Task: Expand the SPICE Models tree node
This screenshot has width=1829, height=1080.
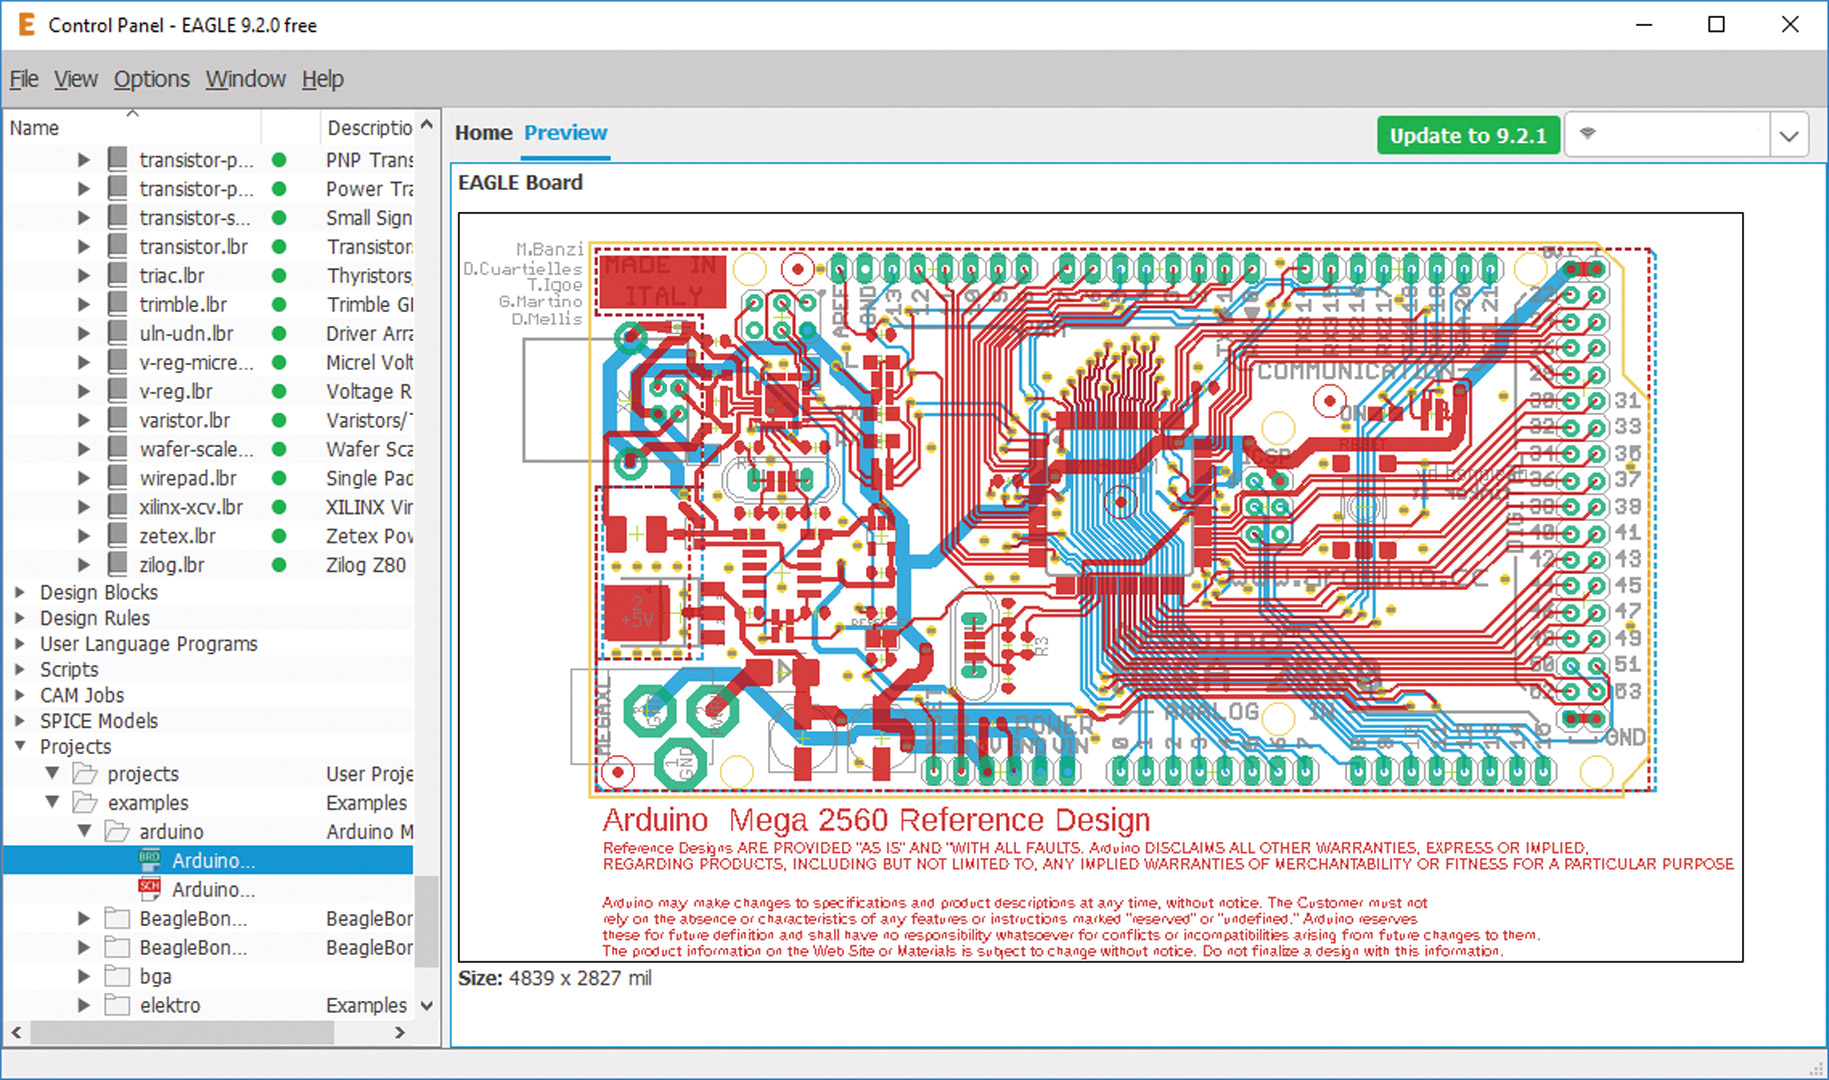Action: tap(20, 721)
